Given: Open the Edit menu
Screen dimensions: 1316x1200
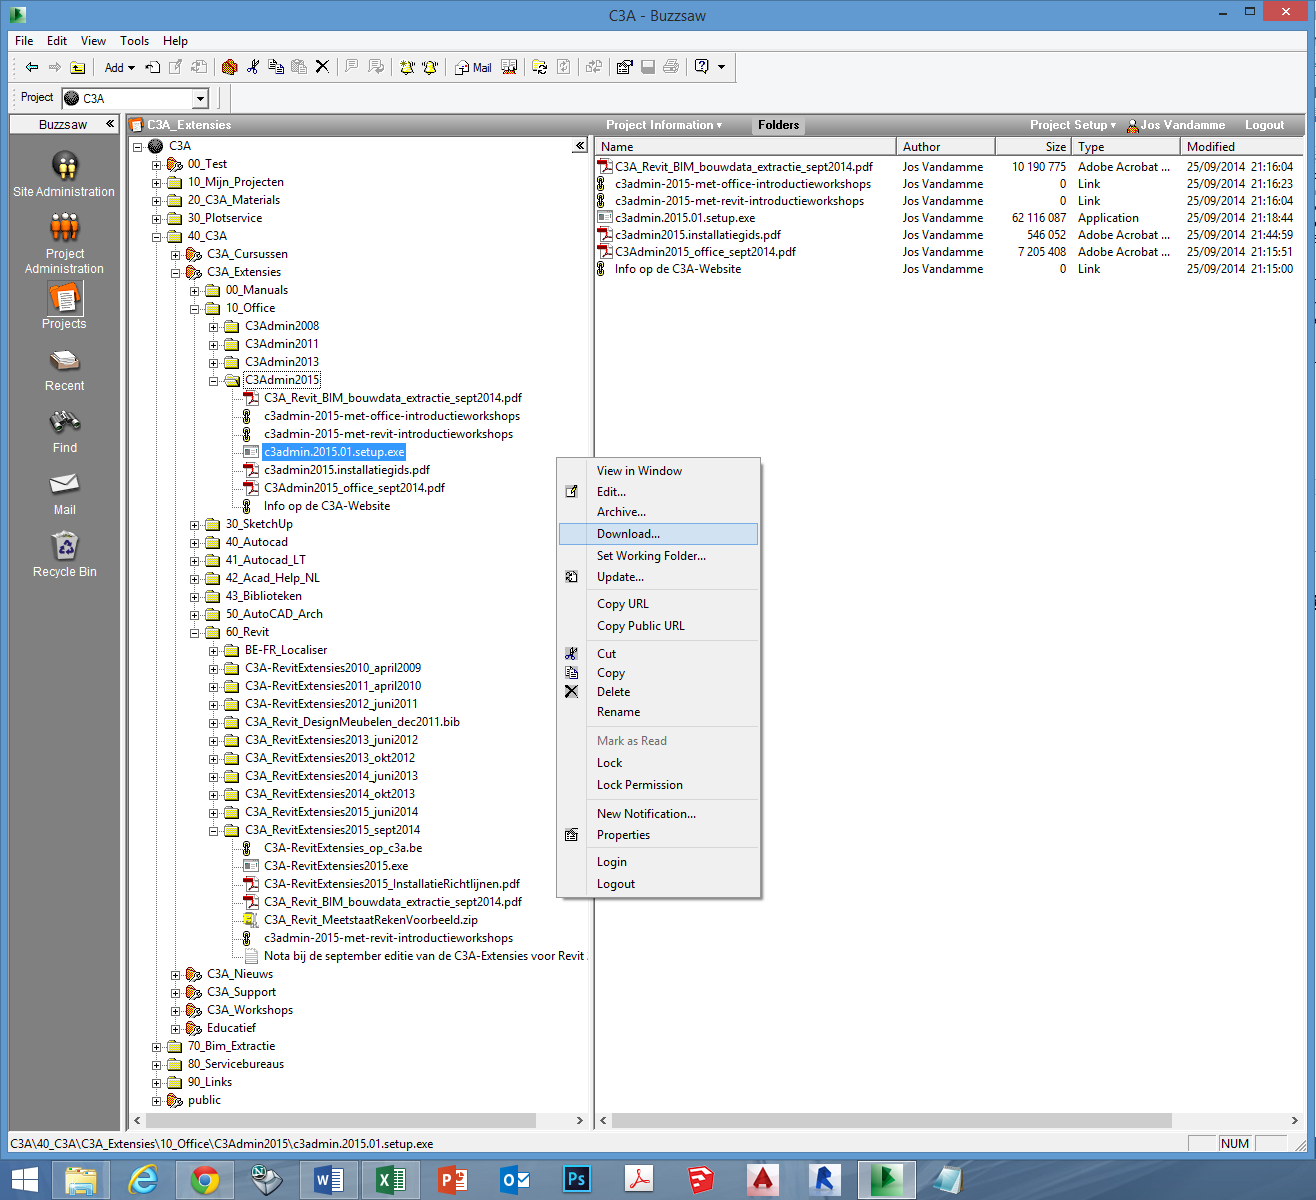Looking at the screenshot, I should (x=57, y=41).
